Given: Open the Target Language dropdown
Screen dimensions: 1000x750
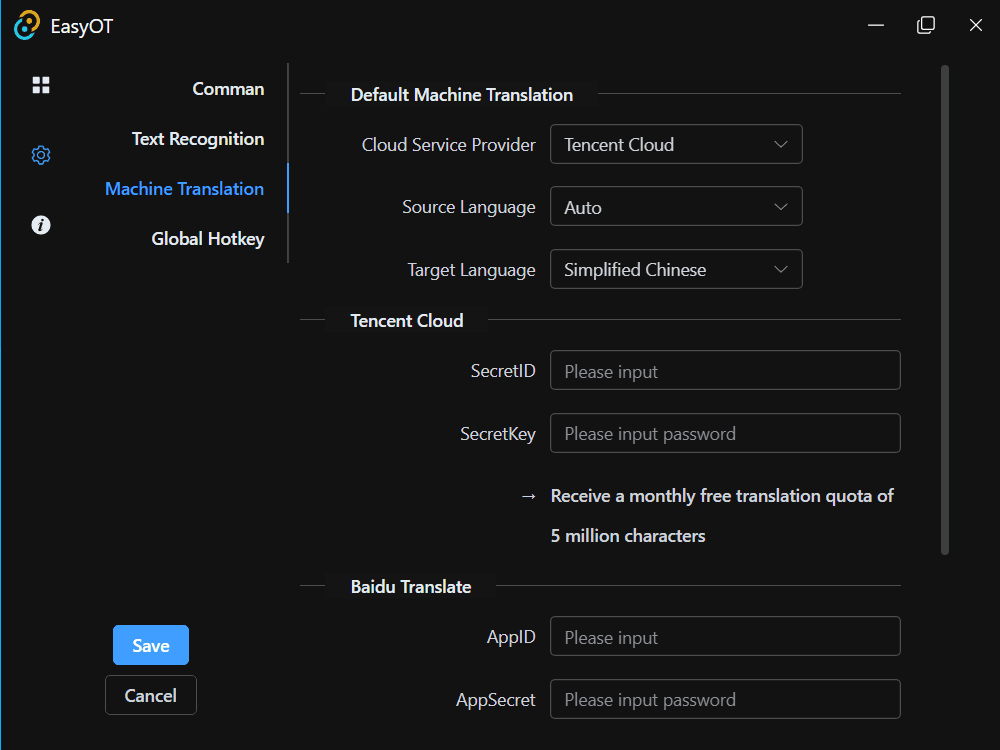Looking at the screenshot, I should coord(676,269).
